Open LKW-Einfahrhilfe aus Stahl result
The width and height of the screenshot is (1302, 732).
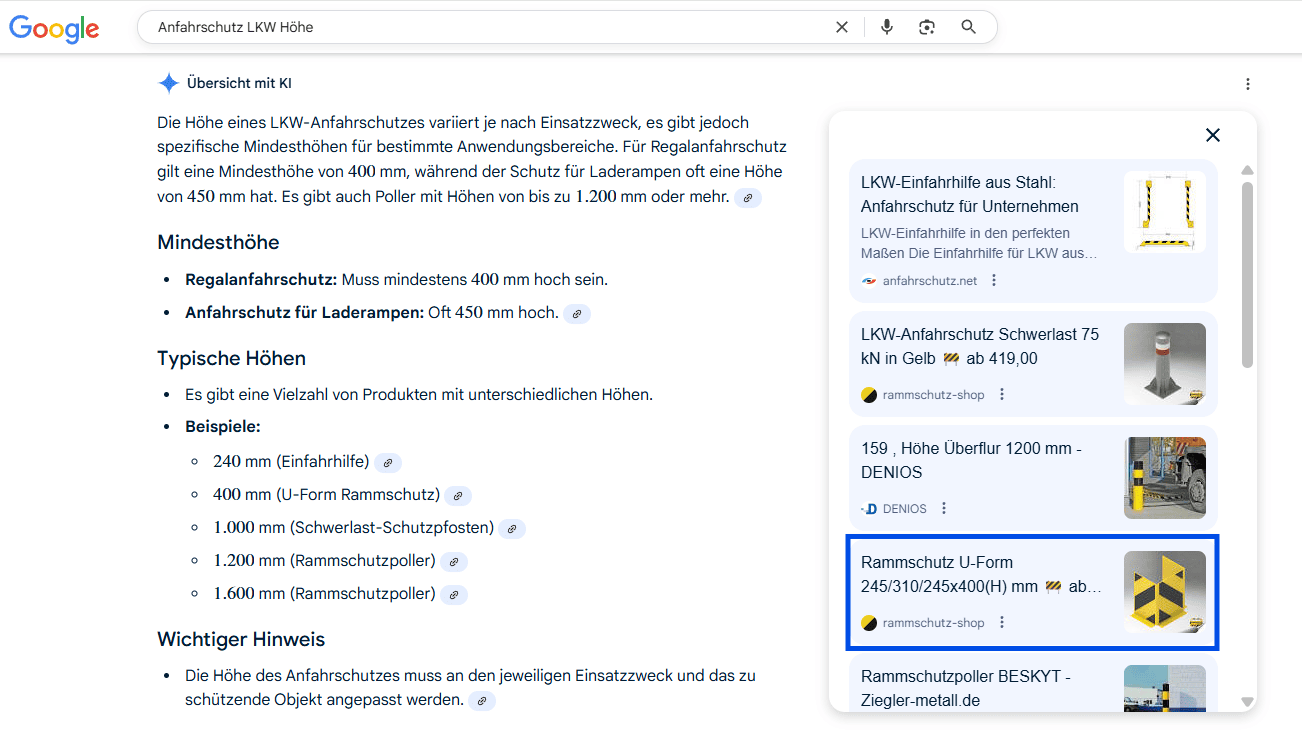pyautogui.click(x=969, y=195)
